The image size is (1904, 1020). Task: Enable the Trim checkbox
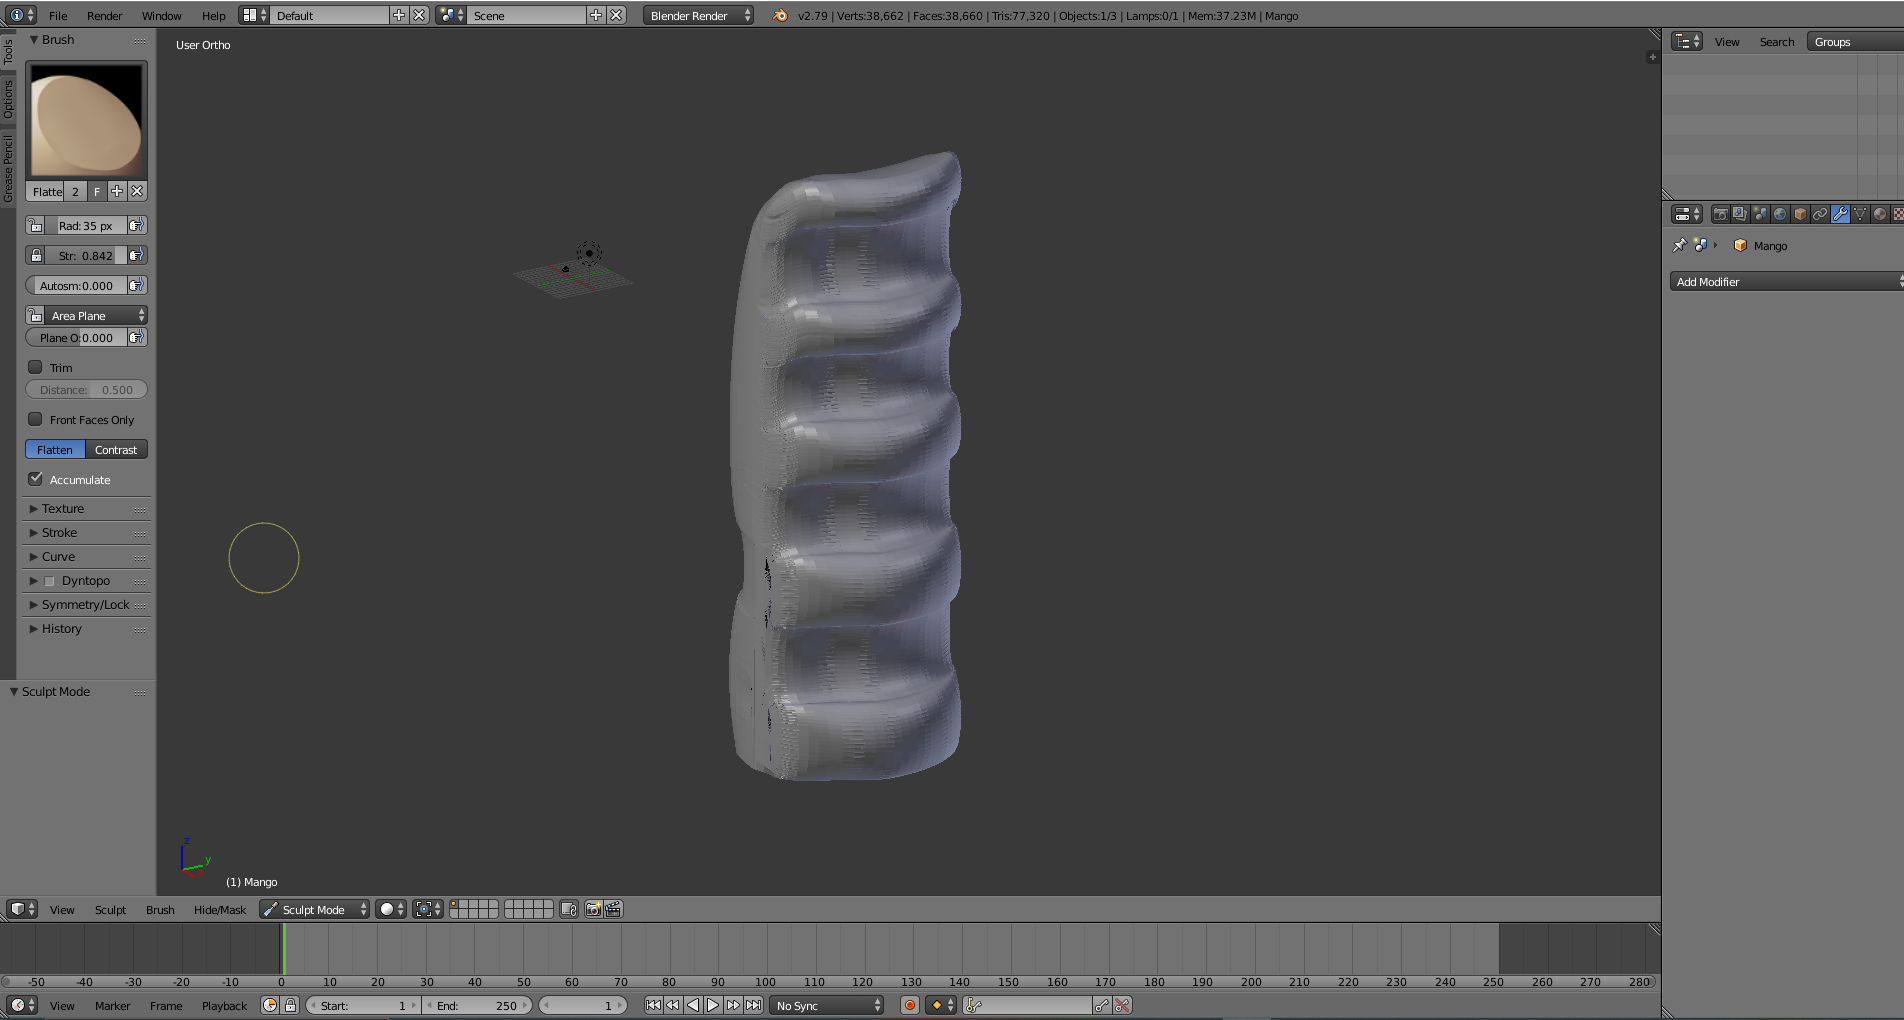tap(35, 367)
